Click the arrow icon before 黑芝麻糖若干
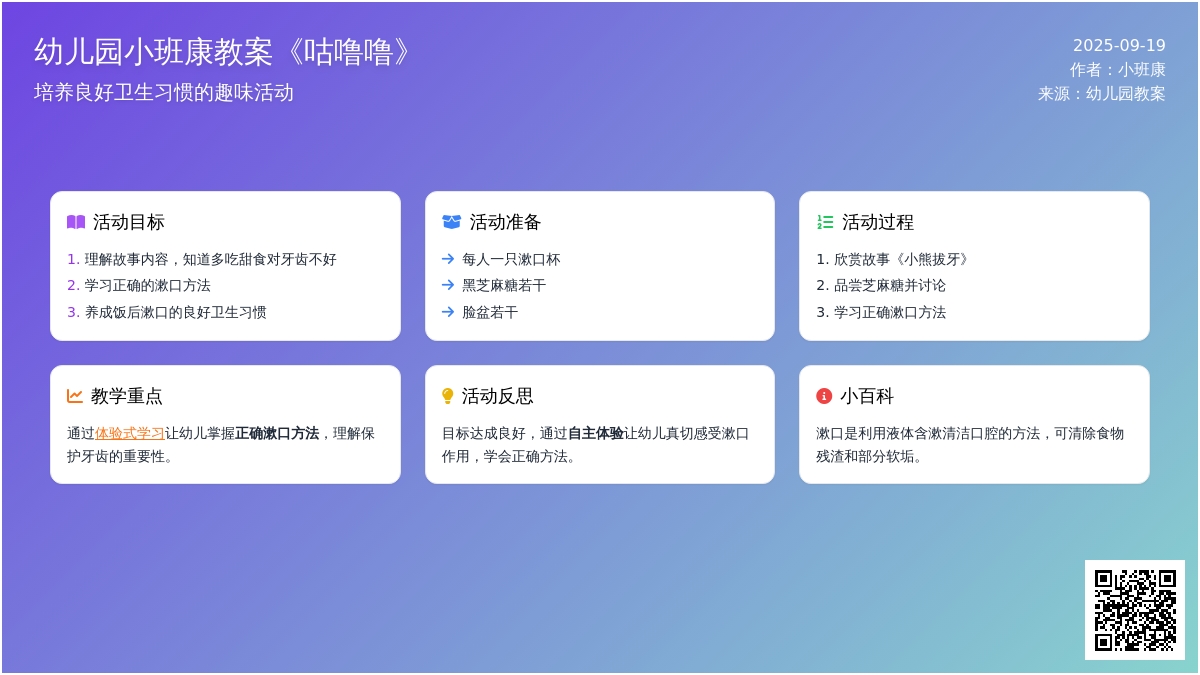1200x675 pixels. tap(448, 285)
